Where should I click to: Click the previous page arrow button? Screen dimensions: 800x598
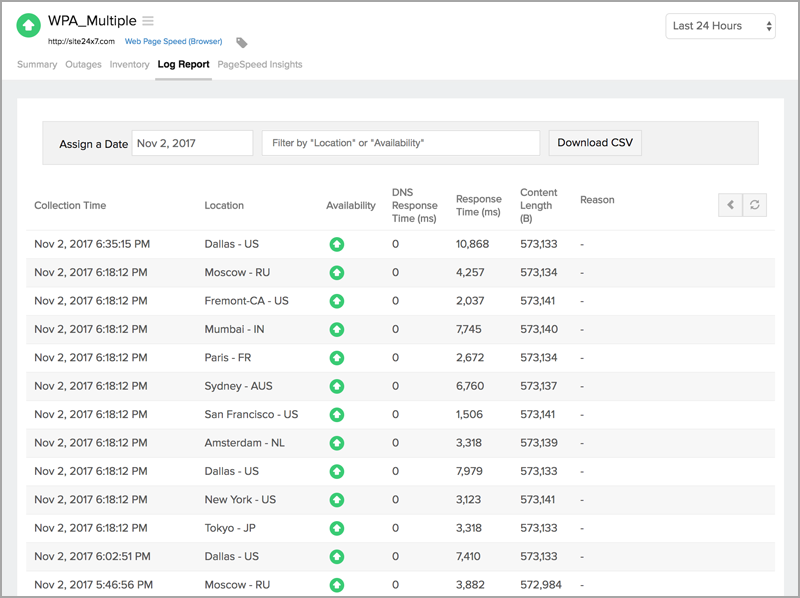coord(731,205)
